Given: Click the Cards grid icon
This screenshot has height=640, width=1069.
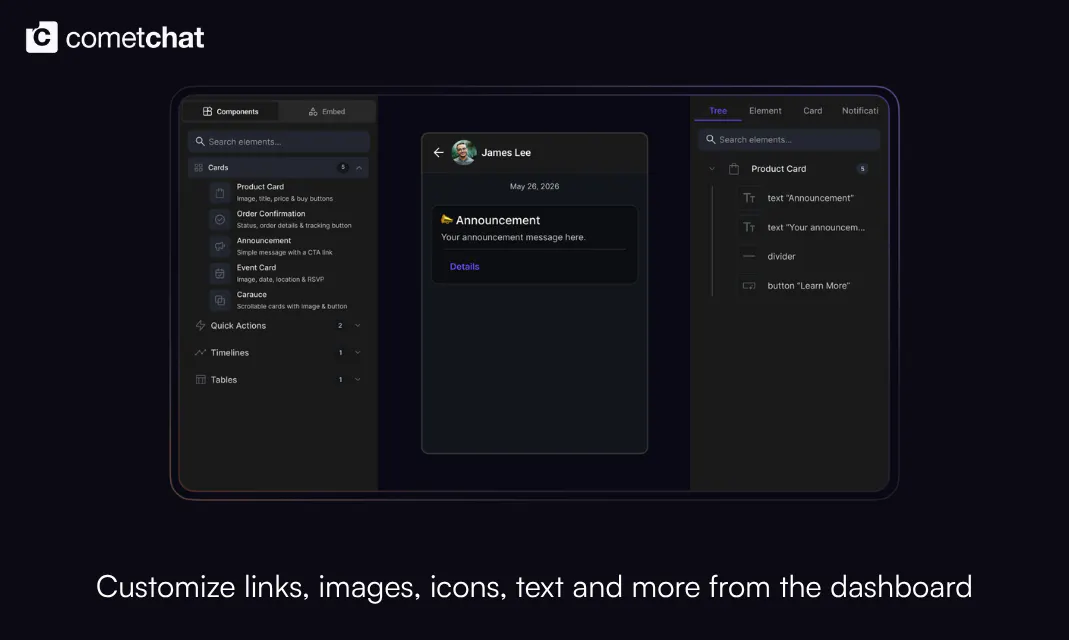Looking at the screenshot, I should 198,168.
